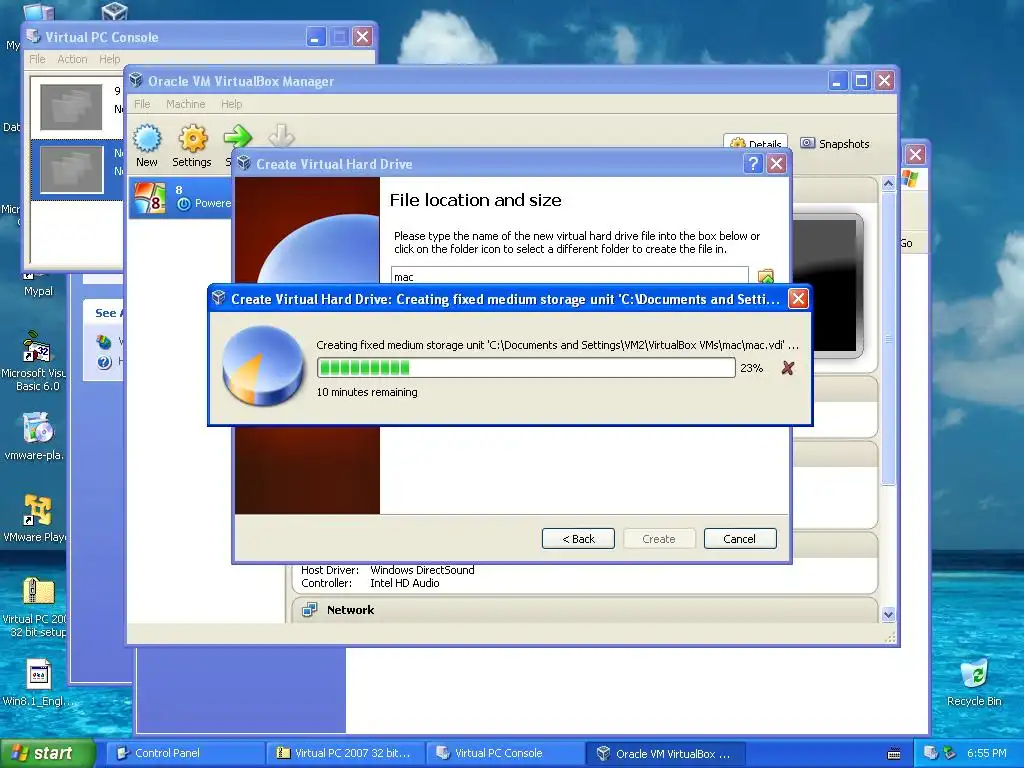Click the 'Intel HD Audio' controller value
Viewport: 1024px width, 768px height.
pos(405,583)
